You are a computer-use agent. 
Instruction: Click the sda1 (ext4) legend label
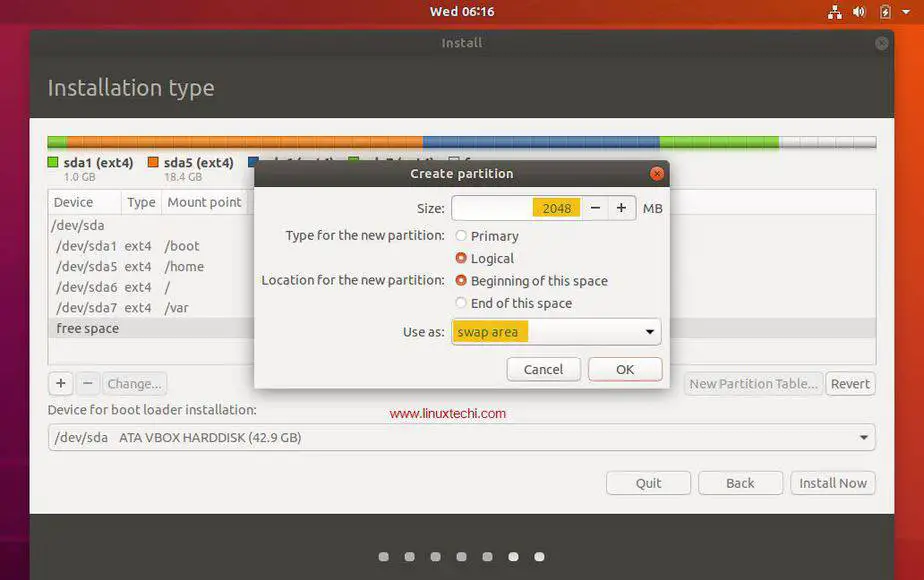pyautogui.click(x=98, y=162)
